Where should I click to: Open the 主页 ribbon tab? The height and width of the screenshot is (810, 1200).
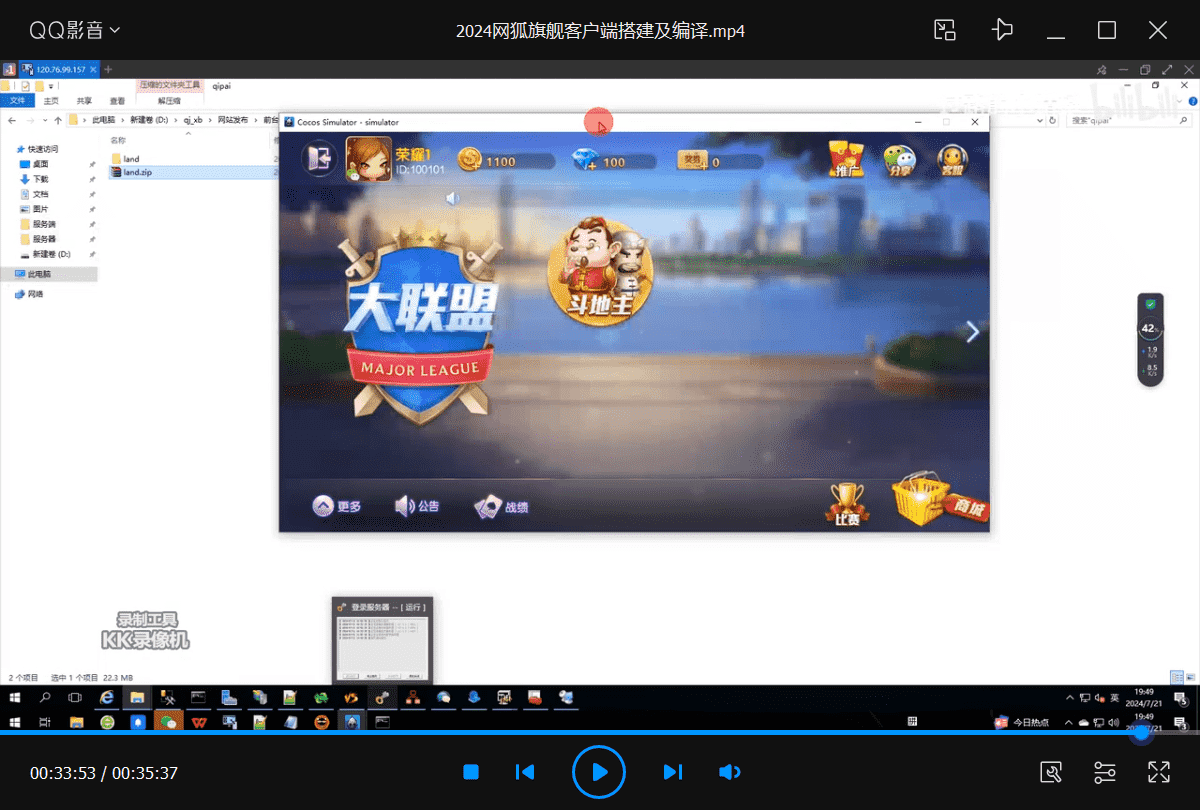pyautogui.click(x=52, y=101)
